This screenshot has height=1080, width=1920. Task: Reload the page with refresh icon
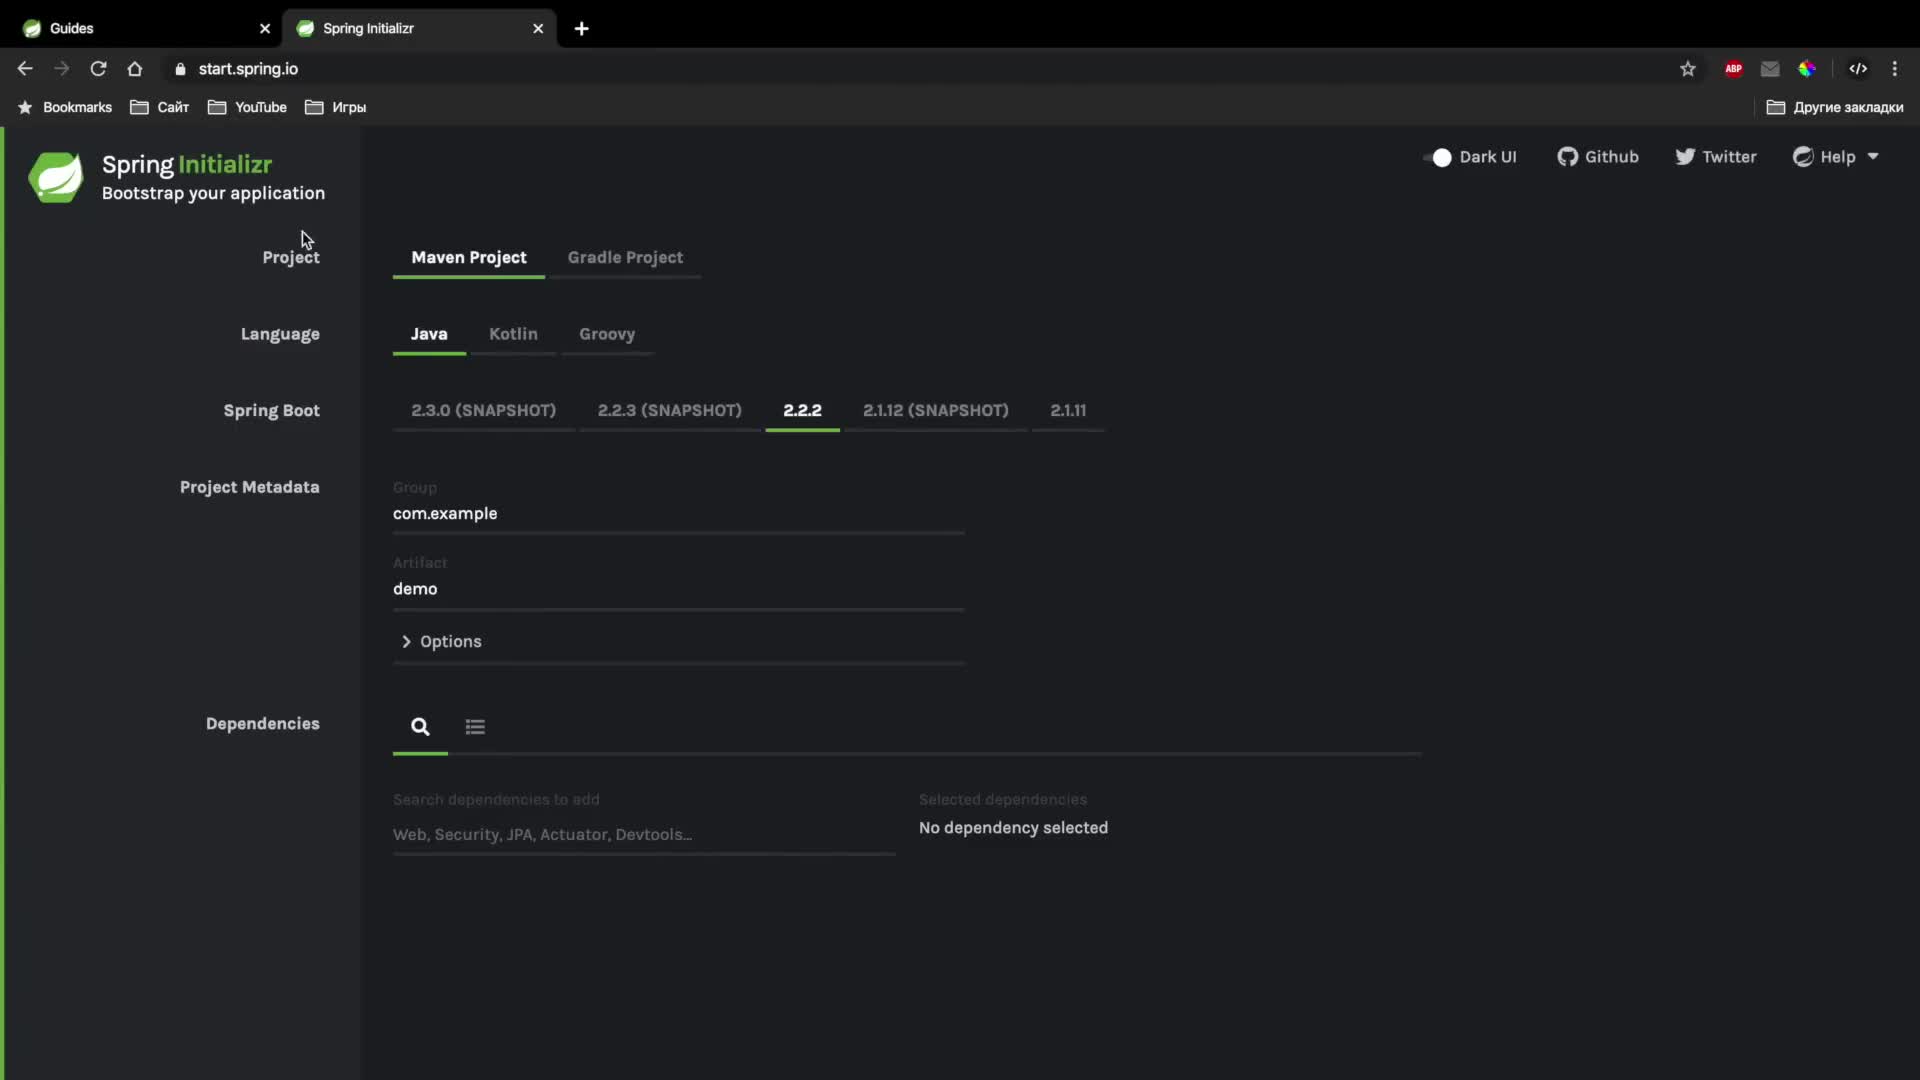[98, 69]
